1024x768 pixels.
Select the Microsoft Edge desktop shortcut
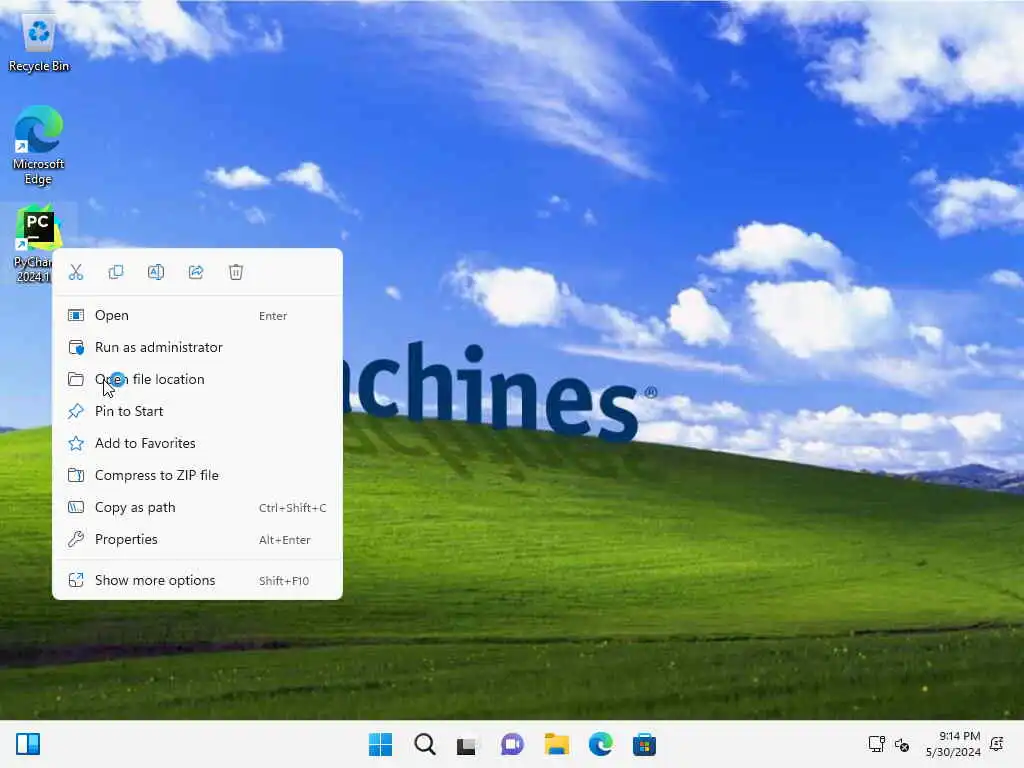[x=39, y=145]
